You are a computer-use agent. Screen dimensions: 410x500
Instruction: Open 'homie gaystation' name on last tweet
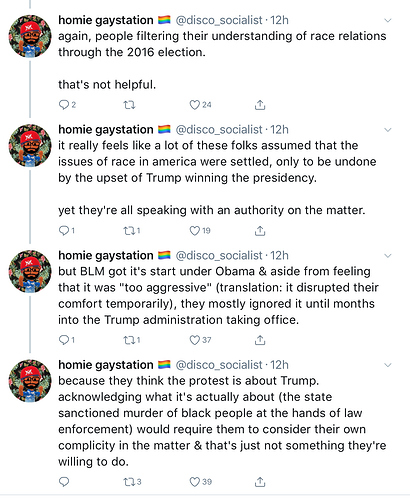[106, 365]
